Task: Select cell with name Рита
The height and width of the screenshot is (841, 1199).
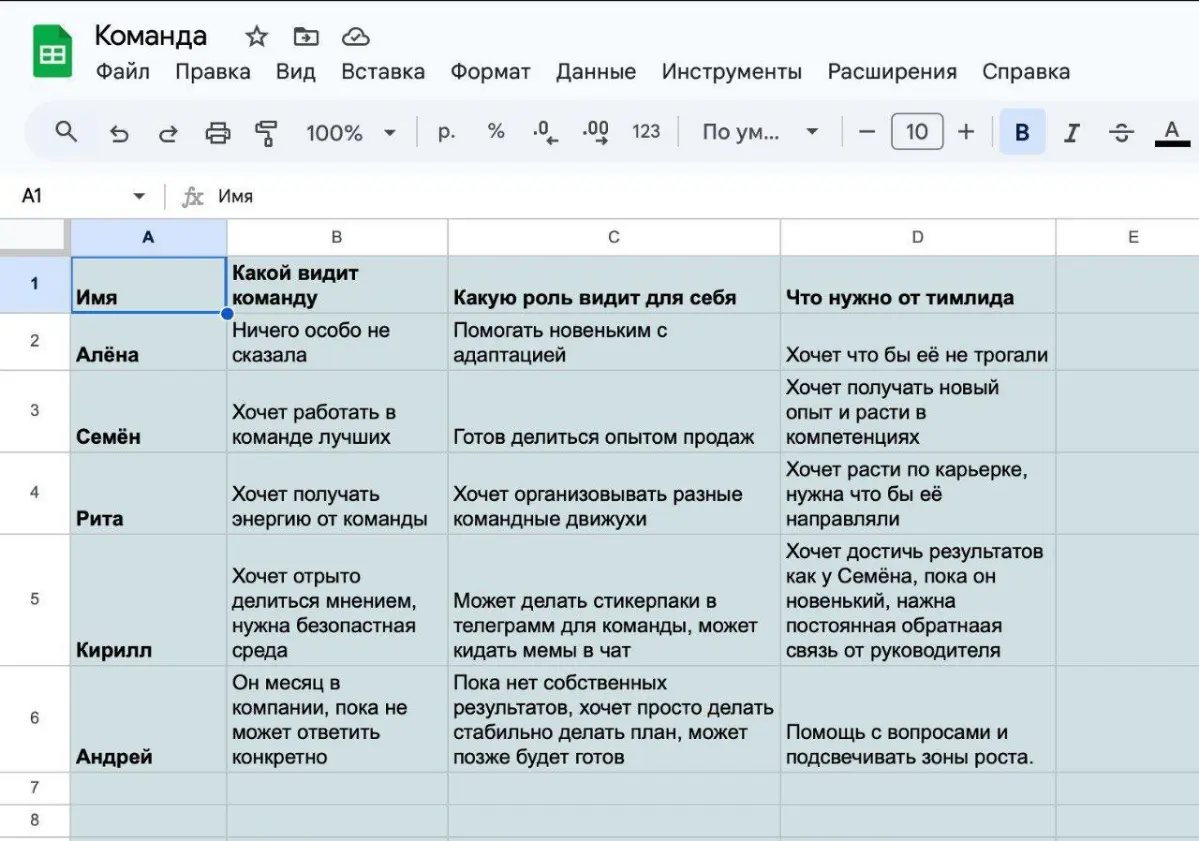Action: [x=148, y=493]
